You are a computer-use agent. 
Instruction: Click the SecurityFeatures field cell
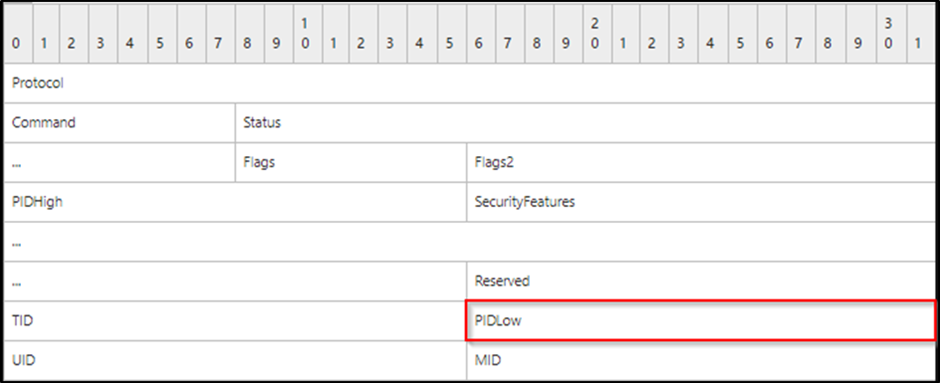[x=700, y=202]
